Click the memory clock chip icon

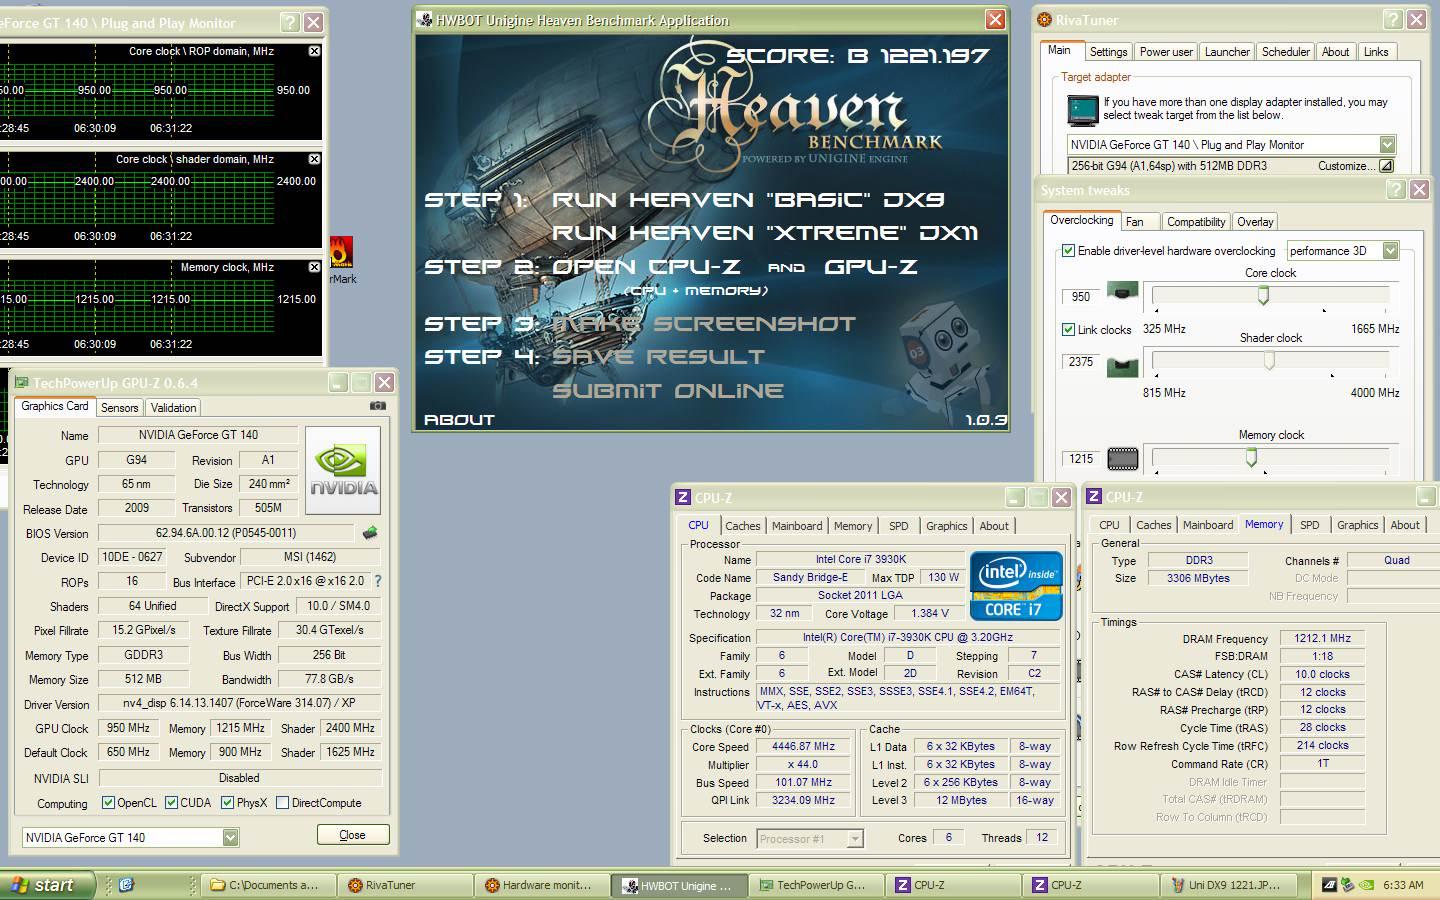(1123, 459)
